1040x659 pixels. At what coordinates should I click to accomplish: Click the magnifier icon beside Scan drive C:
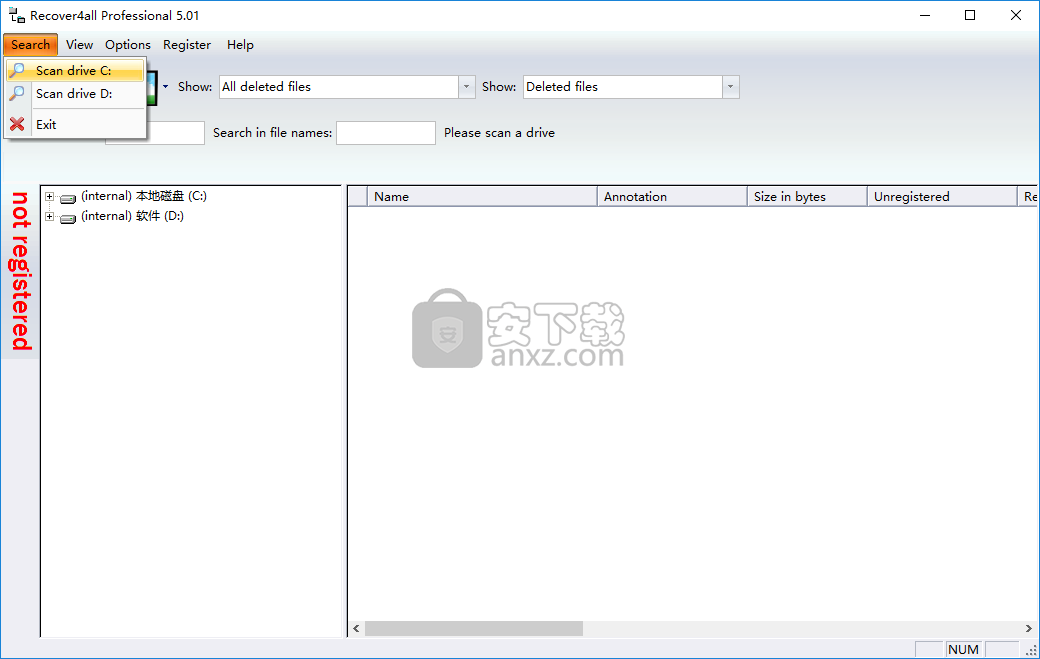[x=17, y=70]
